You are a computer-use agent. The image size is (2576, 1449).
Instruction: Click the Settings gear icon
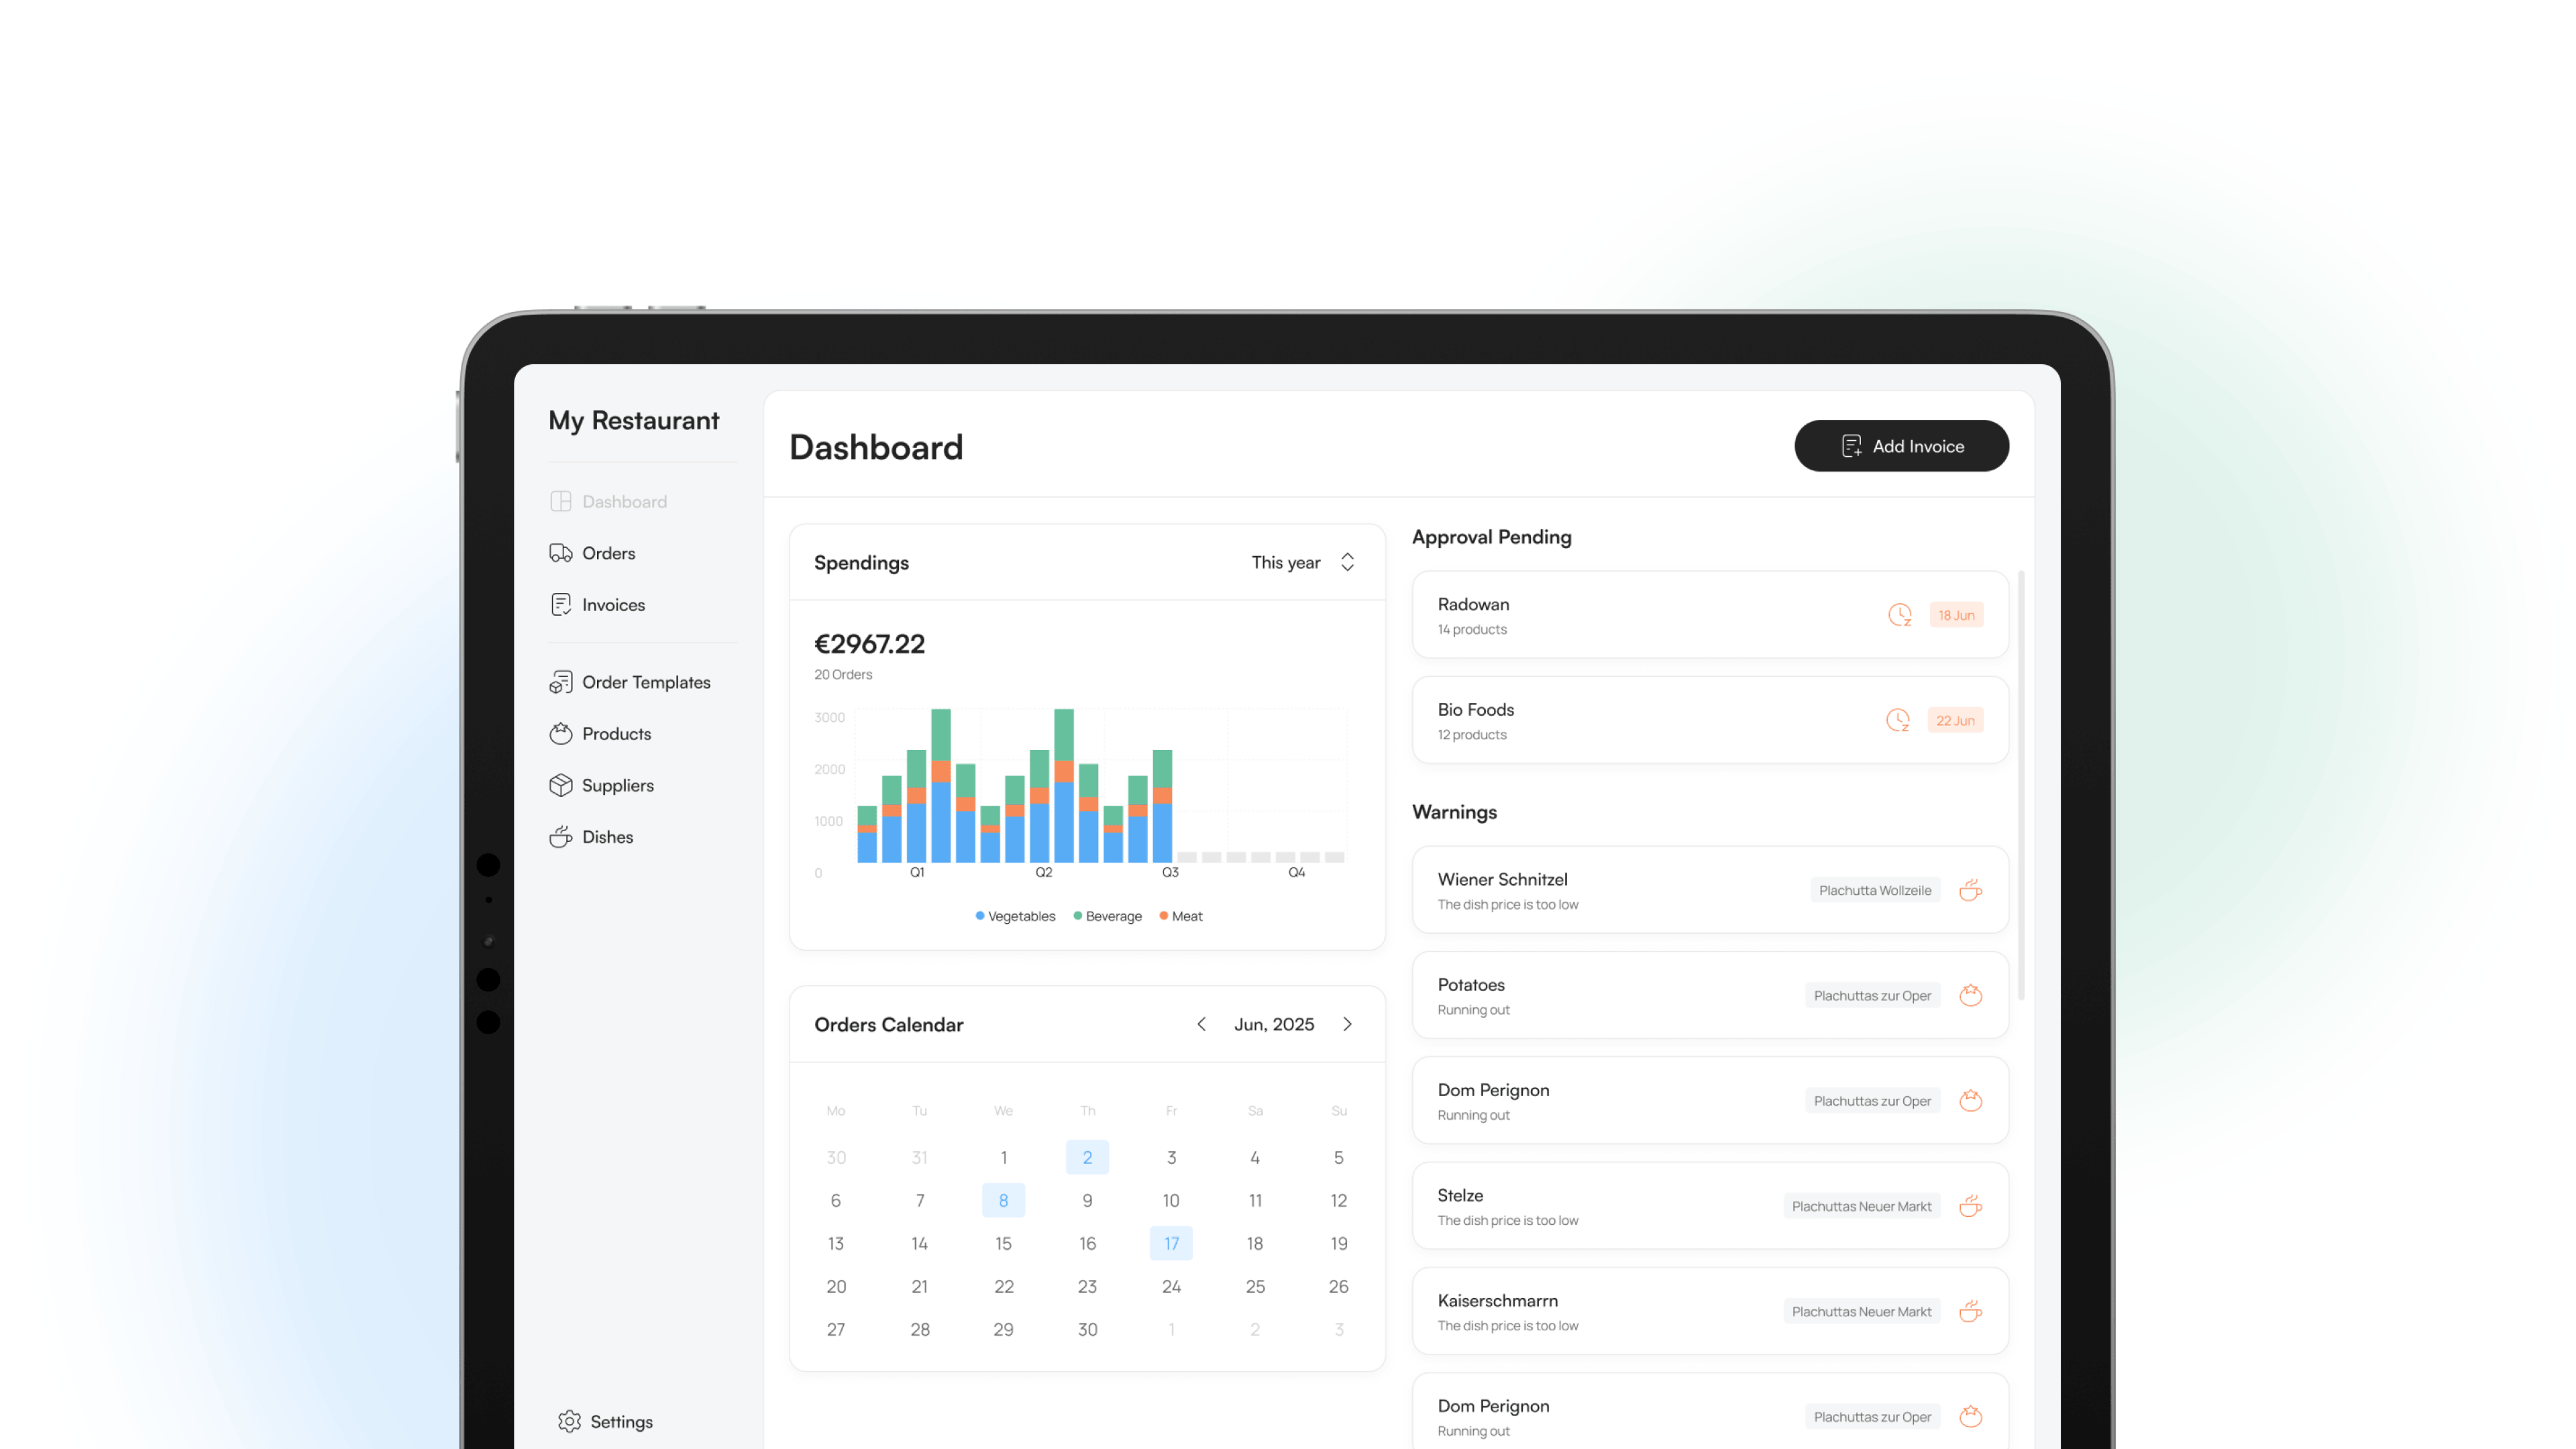point(569,1421)
